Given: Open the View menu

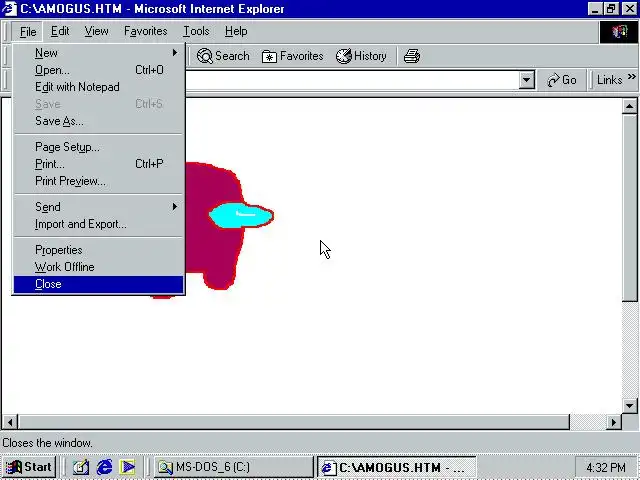Looking at the screenshot, I should [96, 31].
